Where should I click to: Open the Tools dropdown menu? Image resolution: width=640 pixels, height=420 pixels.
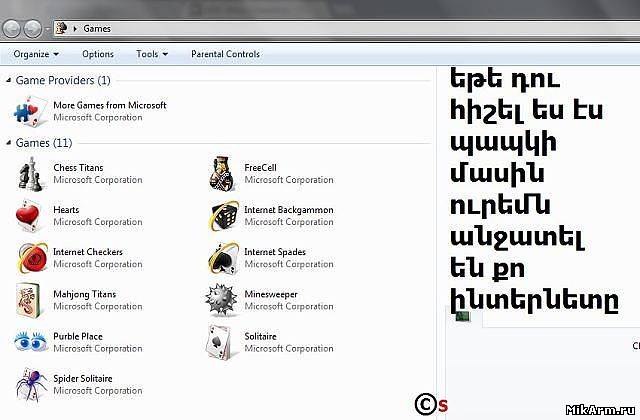click(x=152, y=54)
